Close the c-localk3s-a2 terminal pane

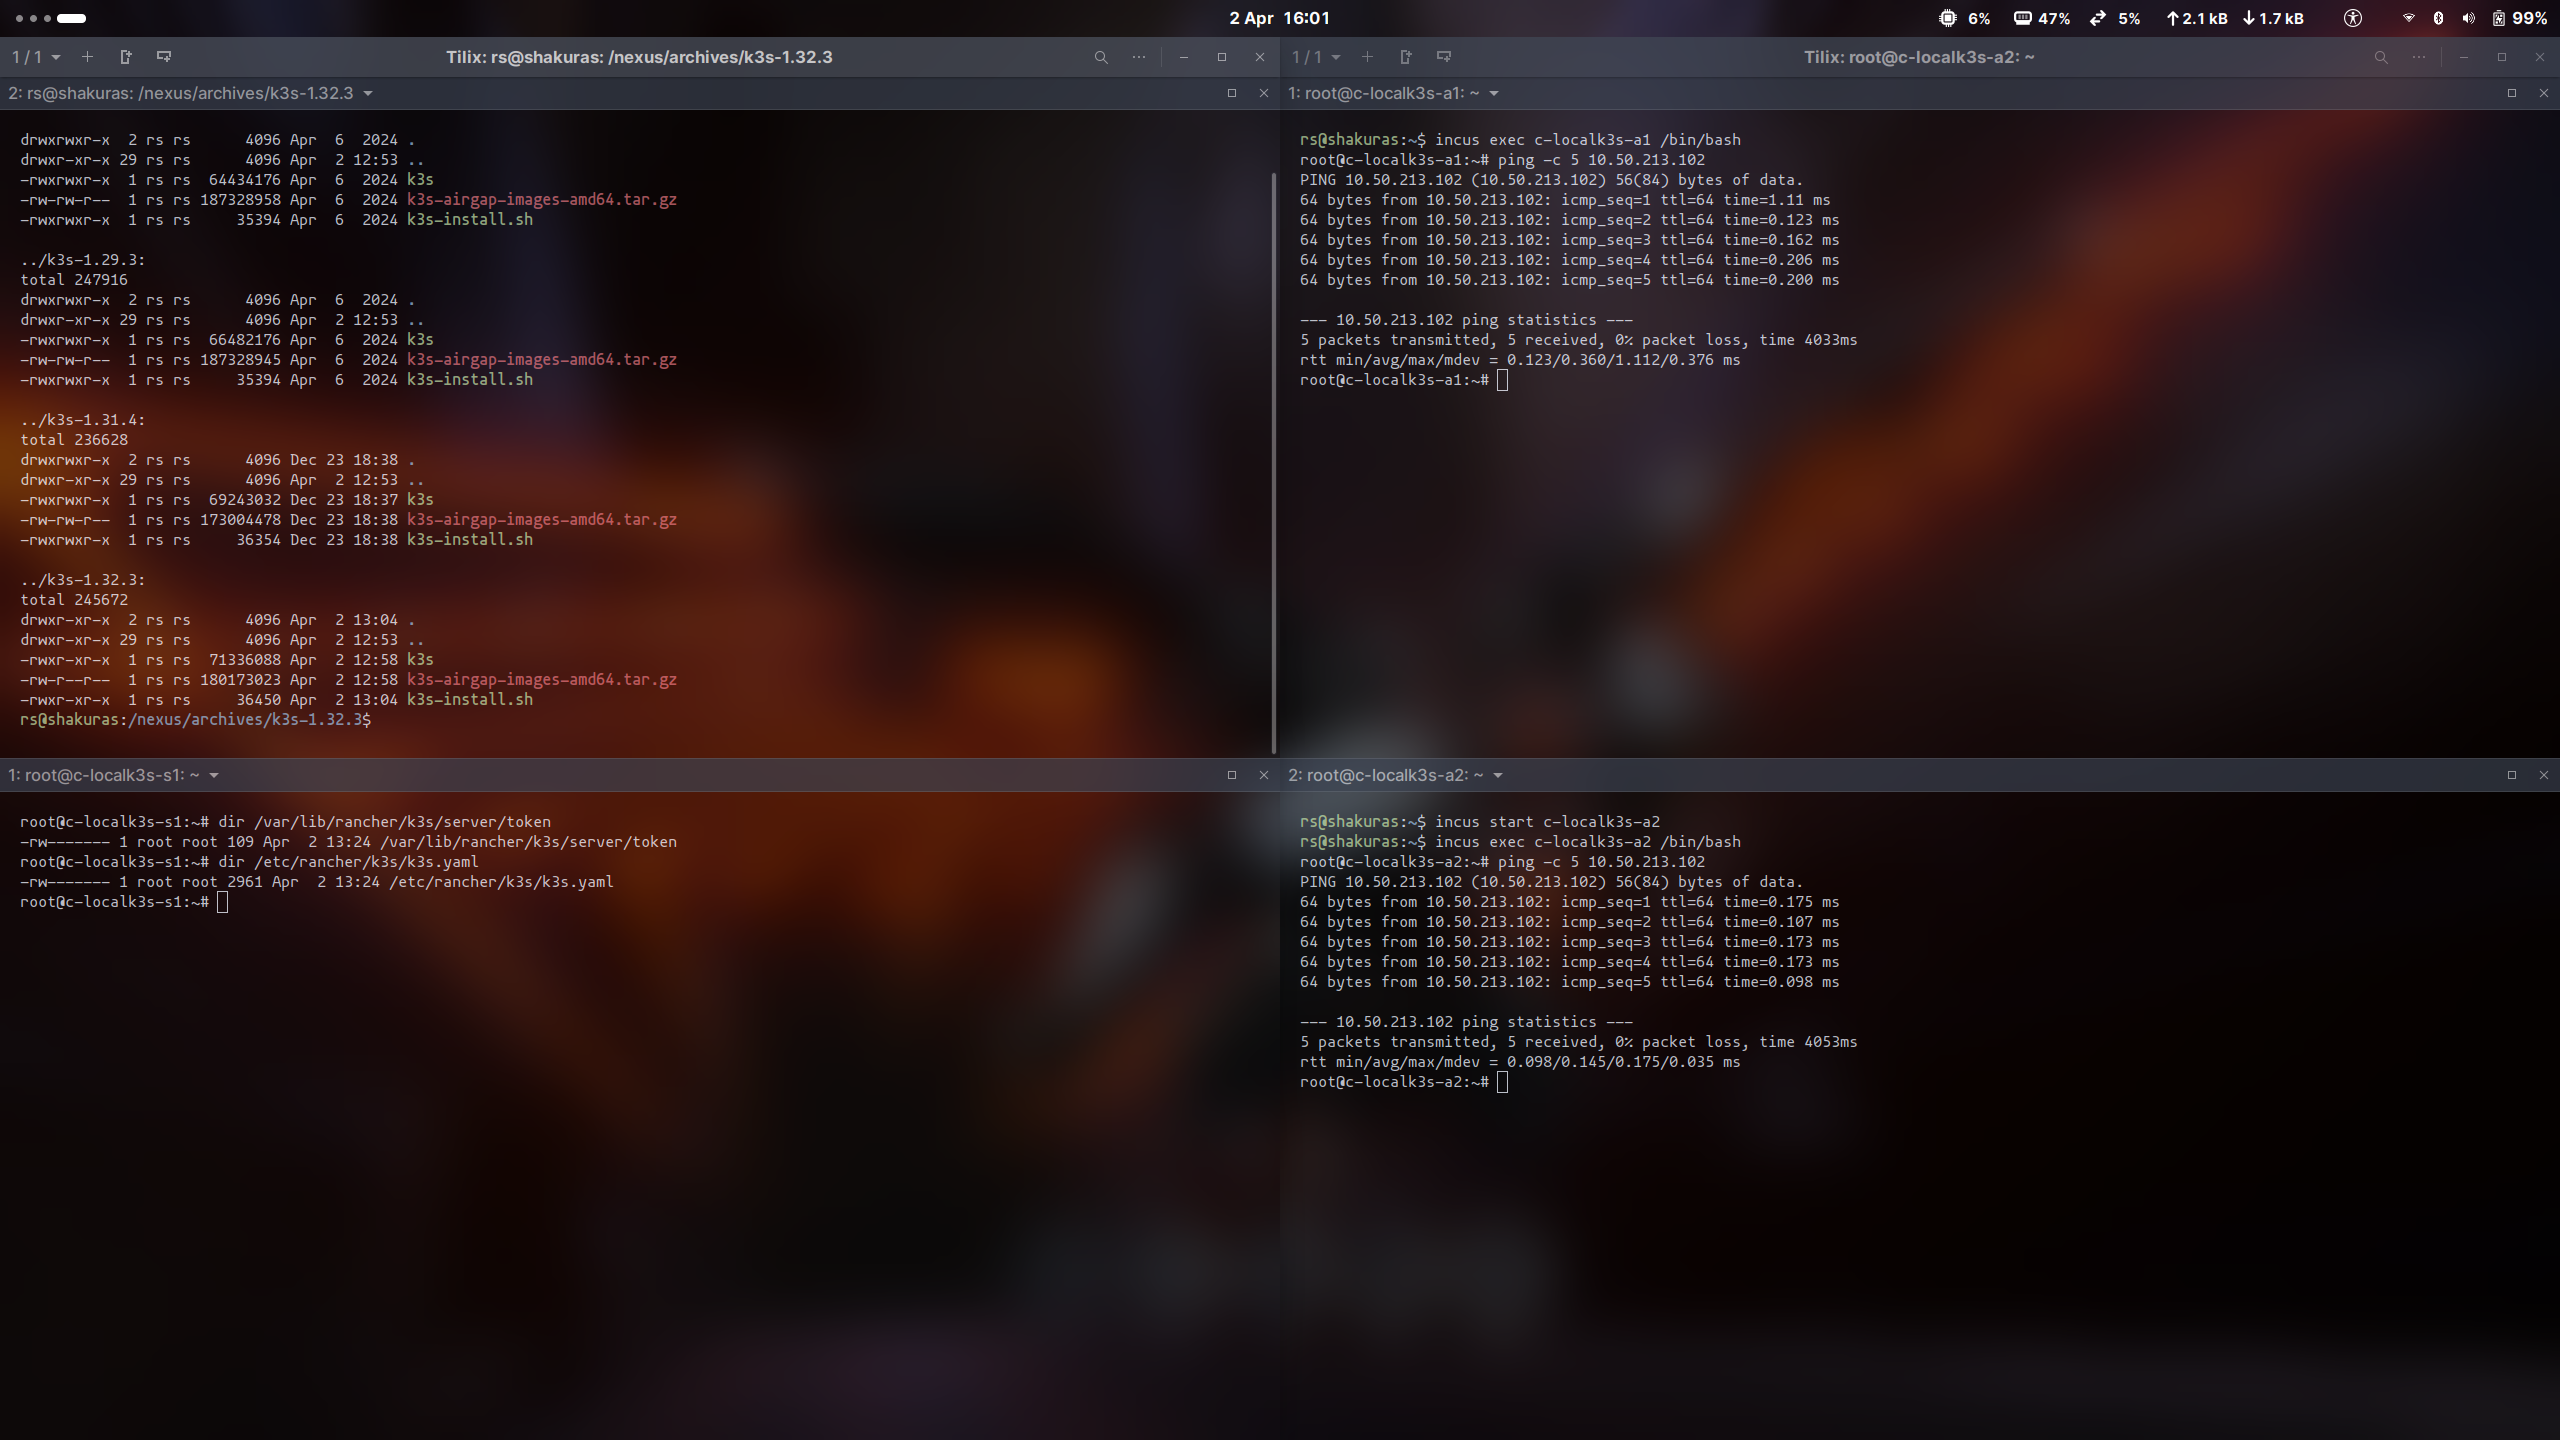click(x=2544, y=775)
